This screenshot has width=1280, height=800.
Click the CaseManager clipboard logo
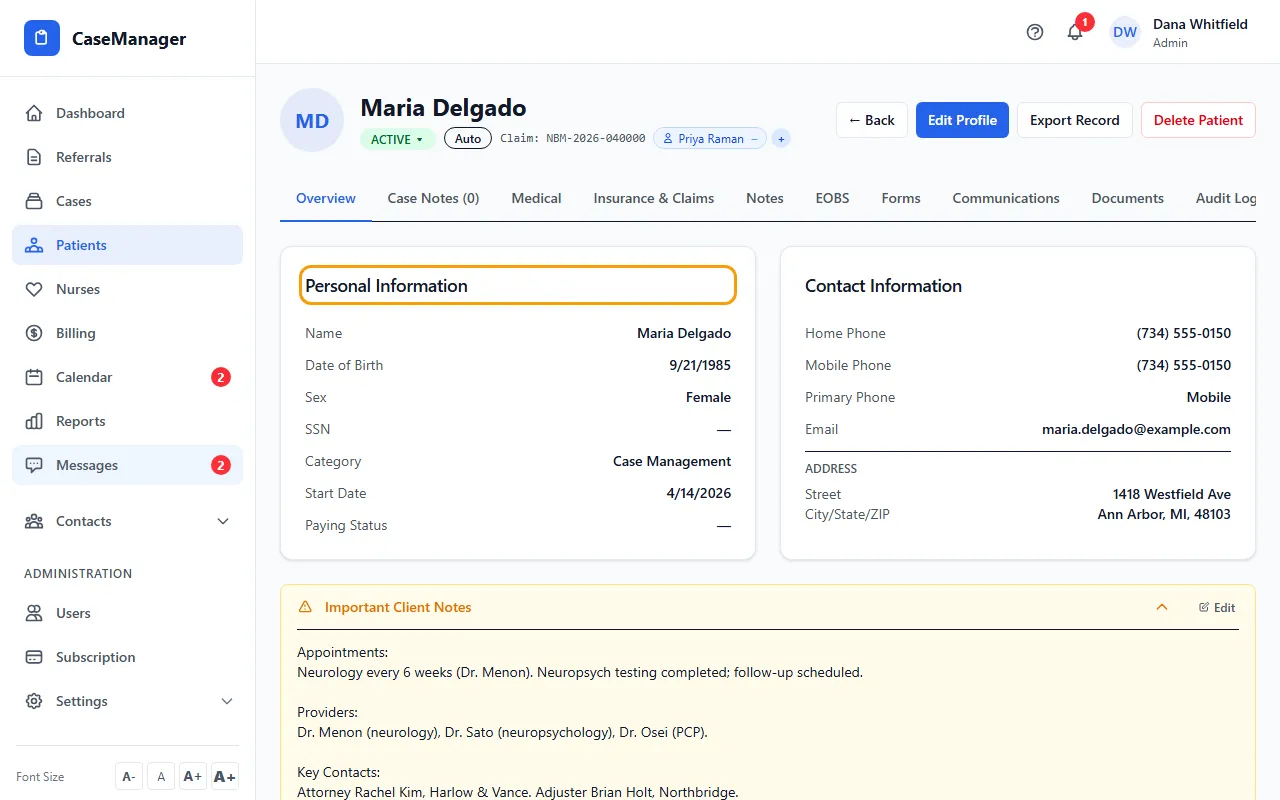[42, 39]
